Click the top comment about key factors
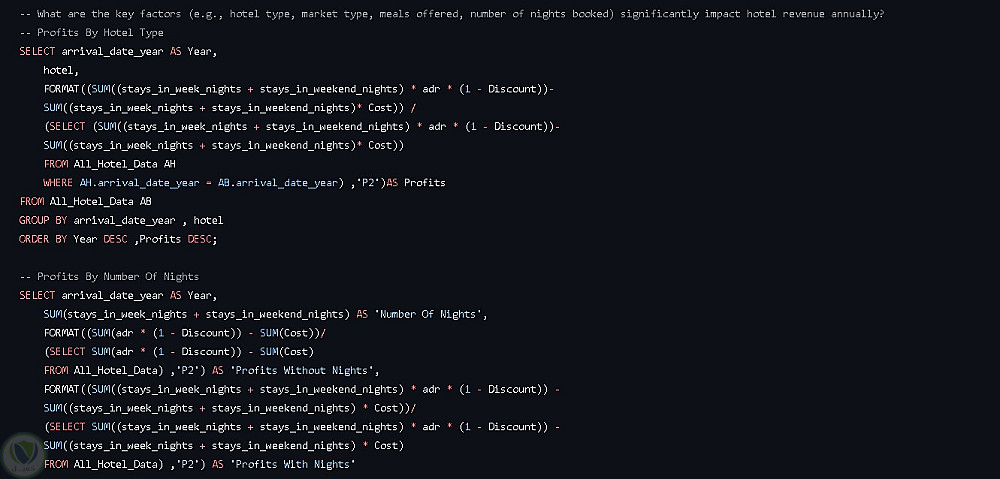The width and height of the screenshot is (1000, 479). pyautogui.click(x=450, y=14)
